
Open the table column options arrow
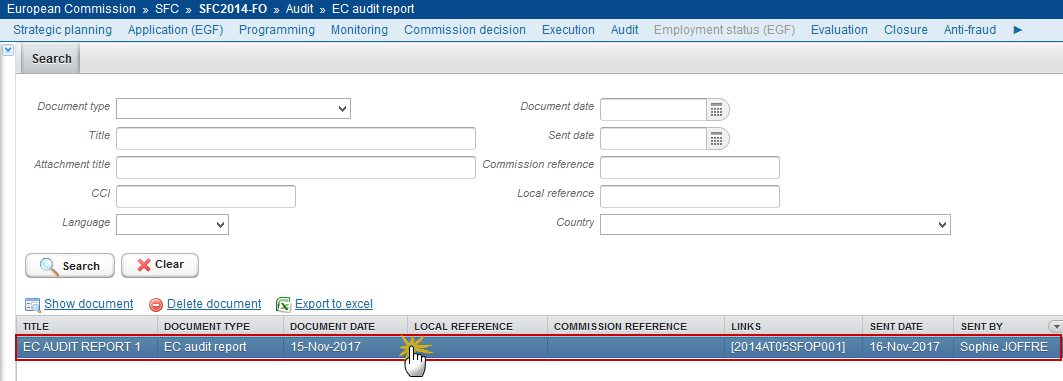click(1055, 326)
